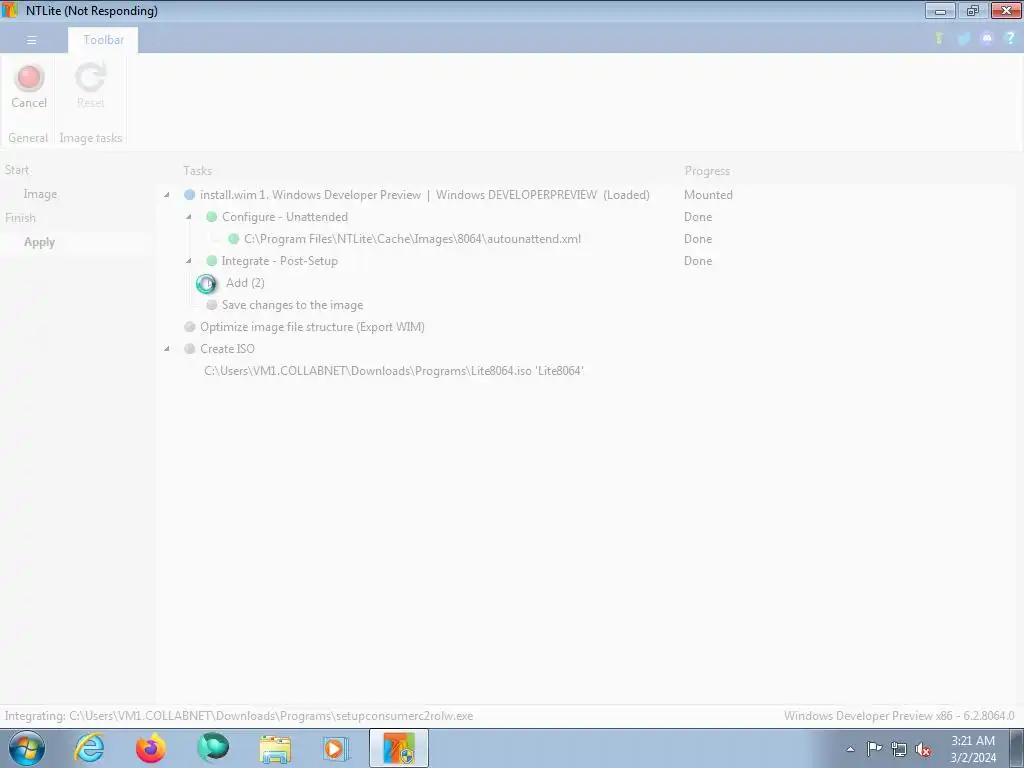Click the red Cancel button
1024x768 pixels.
(x=29, y=86)
